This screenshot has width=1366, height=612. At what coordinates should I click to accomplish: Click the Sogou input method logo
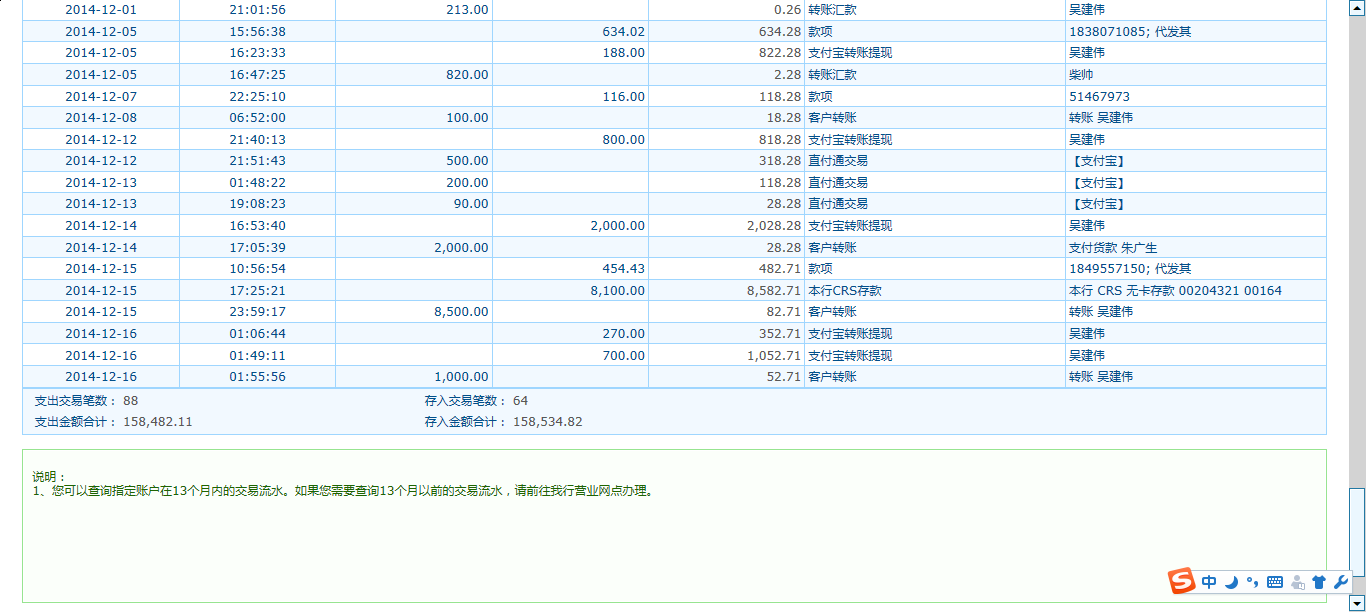pyautogui.click(x=1182, y=581)
